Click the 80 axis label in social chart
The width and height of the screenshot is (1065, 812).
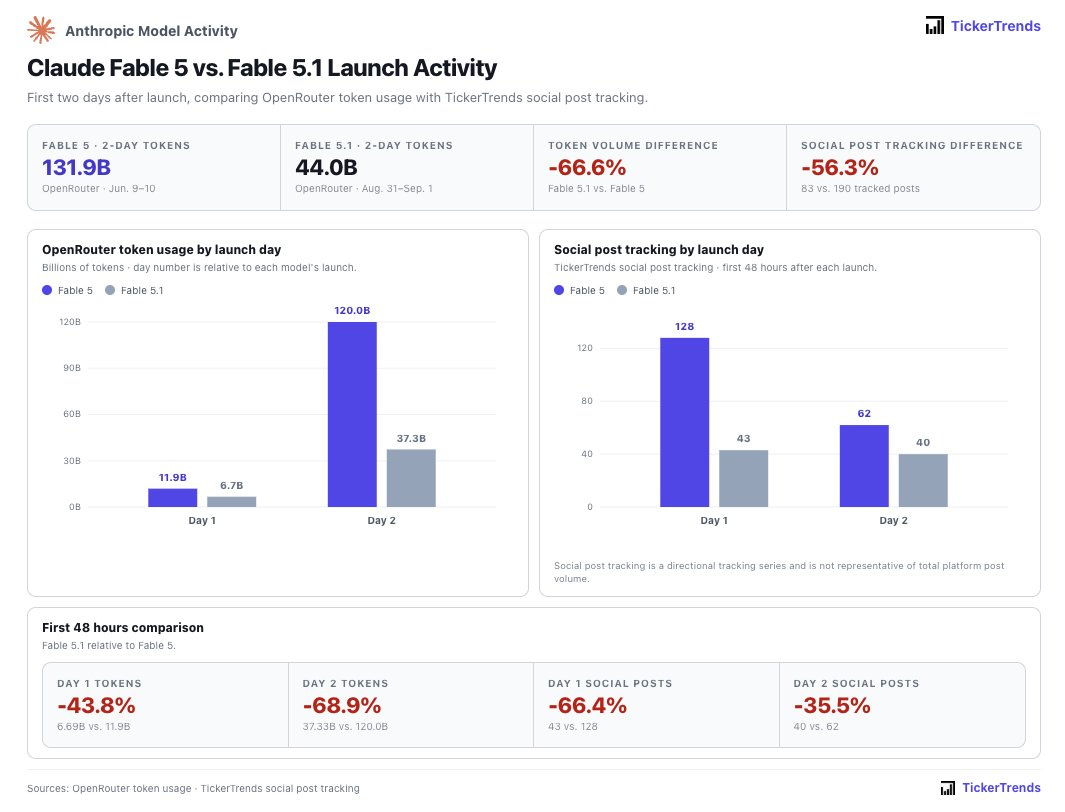587,401
